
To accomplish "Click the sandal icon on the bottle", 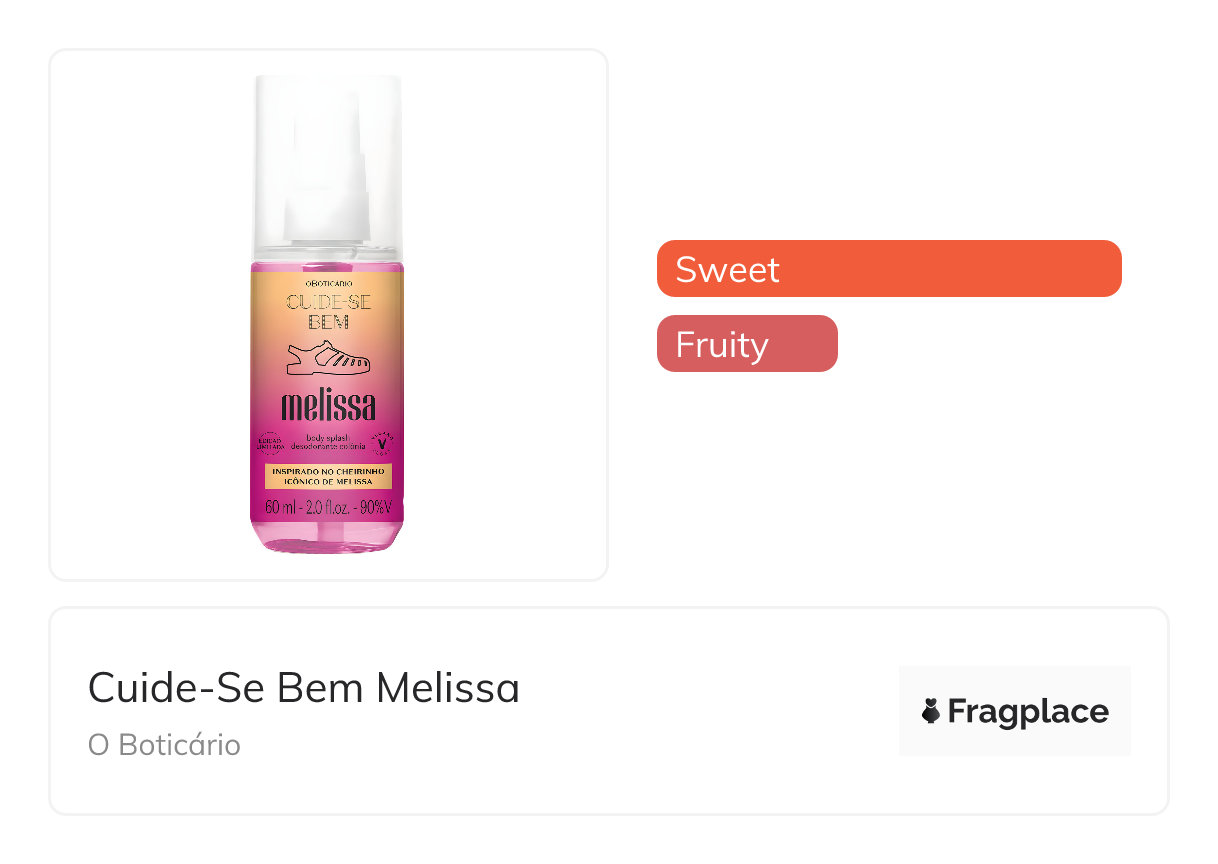I will coord(328,357).
